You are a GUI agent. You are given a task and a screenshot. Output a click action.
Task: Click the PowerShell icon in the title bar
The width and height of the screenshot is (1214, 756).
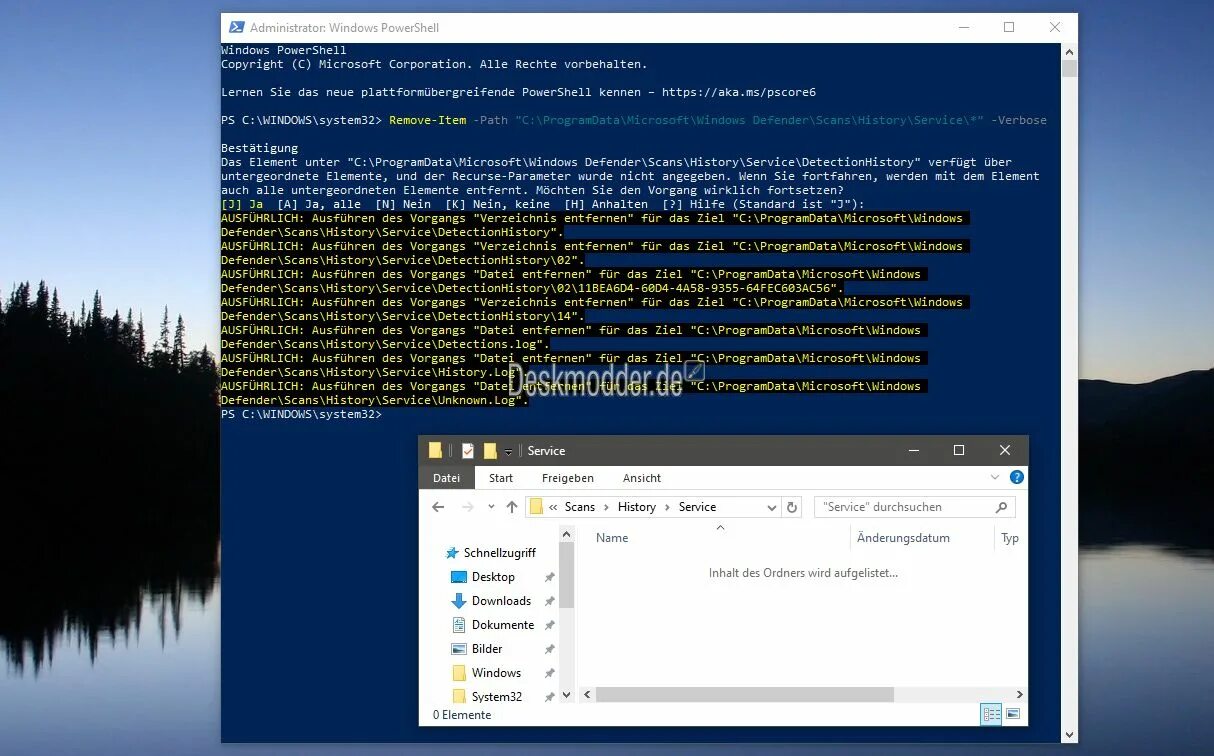pos(236,28)
